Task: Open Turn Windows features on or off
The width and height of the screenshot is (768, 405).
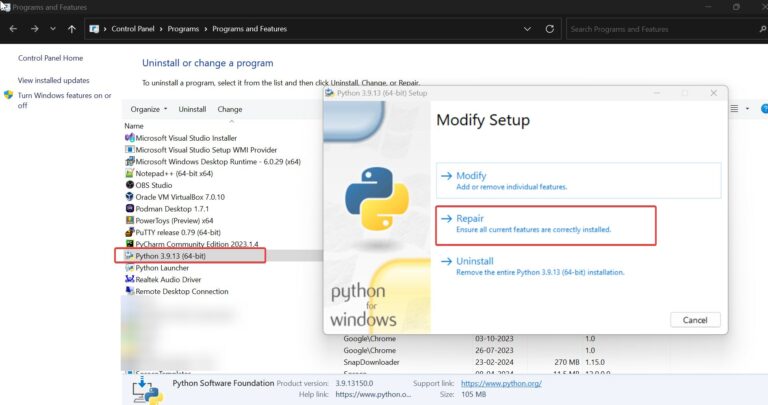Action: click(x=64, y=100)
